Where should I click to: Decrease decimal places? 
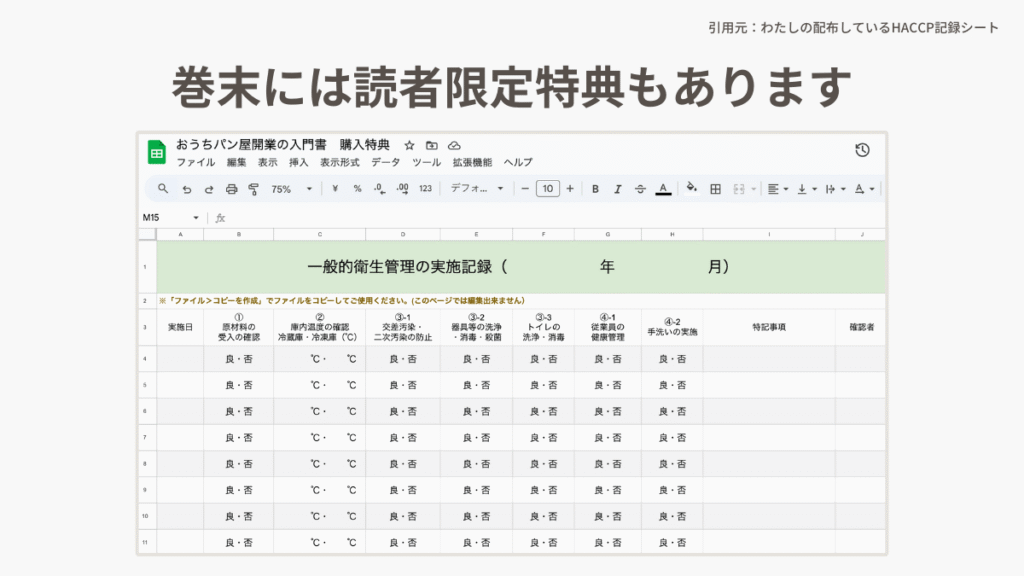pos(379,189)
